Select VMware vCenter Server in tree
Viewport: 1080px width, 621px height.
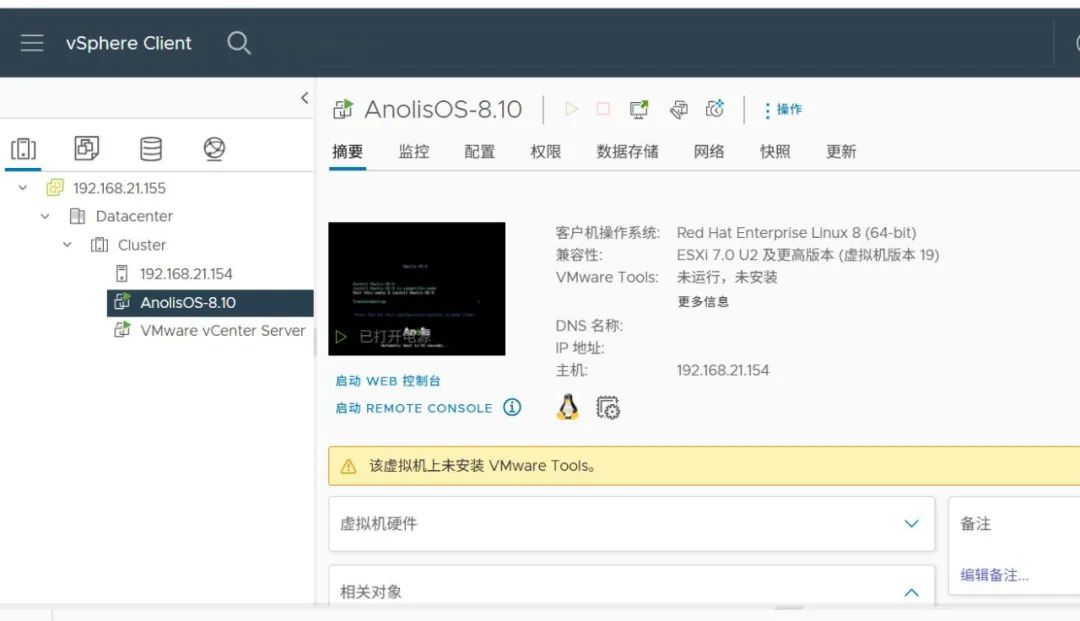point(222,330)
